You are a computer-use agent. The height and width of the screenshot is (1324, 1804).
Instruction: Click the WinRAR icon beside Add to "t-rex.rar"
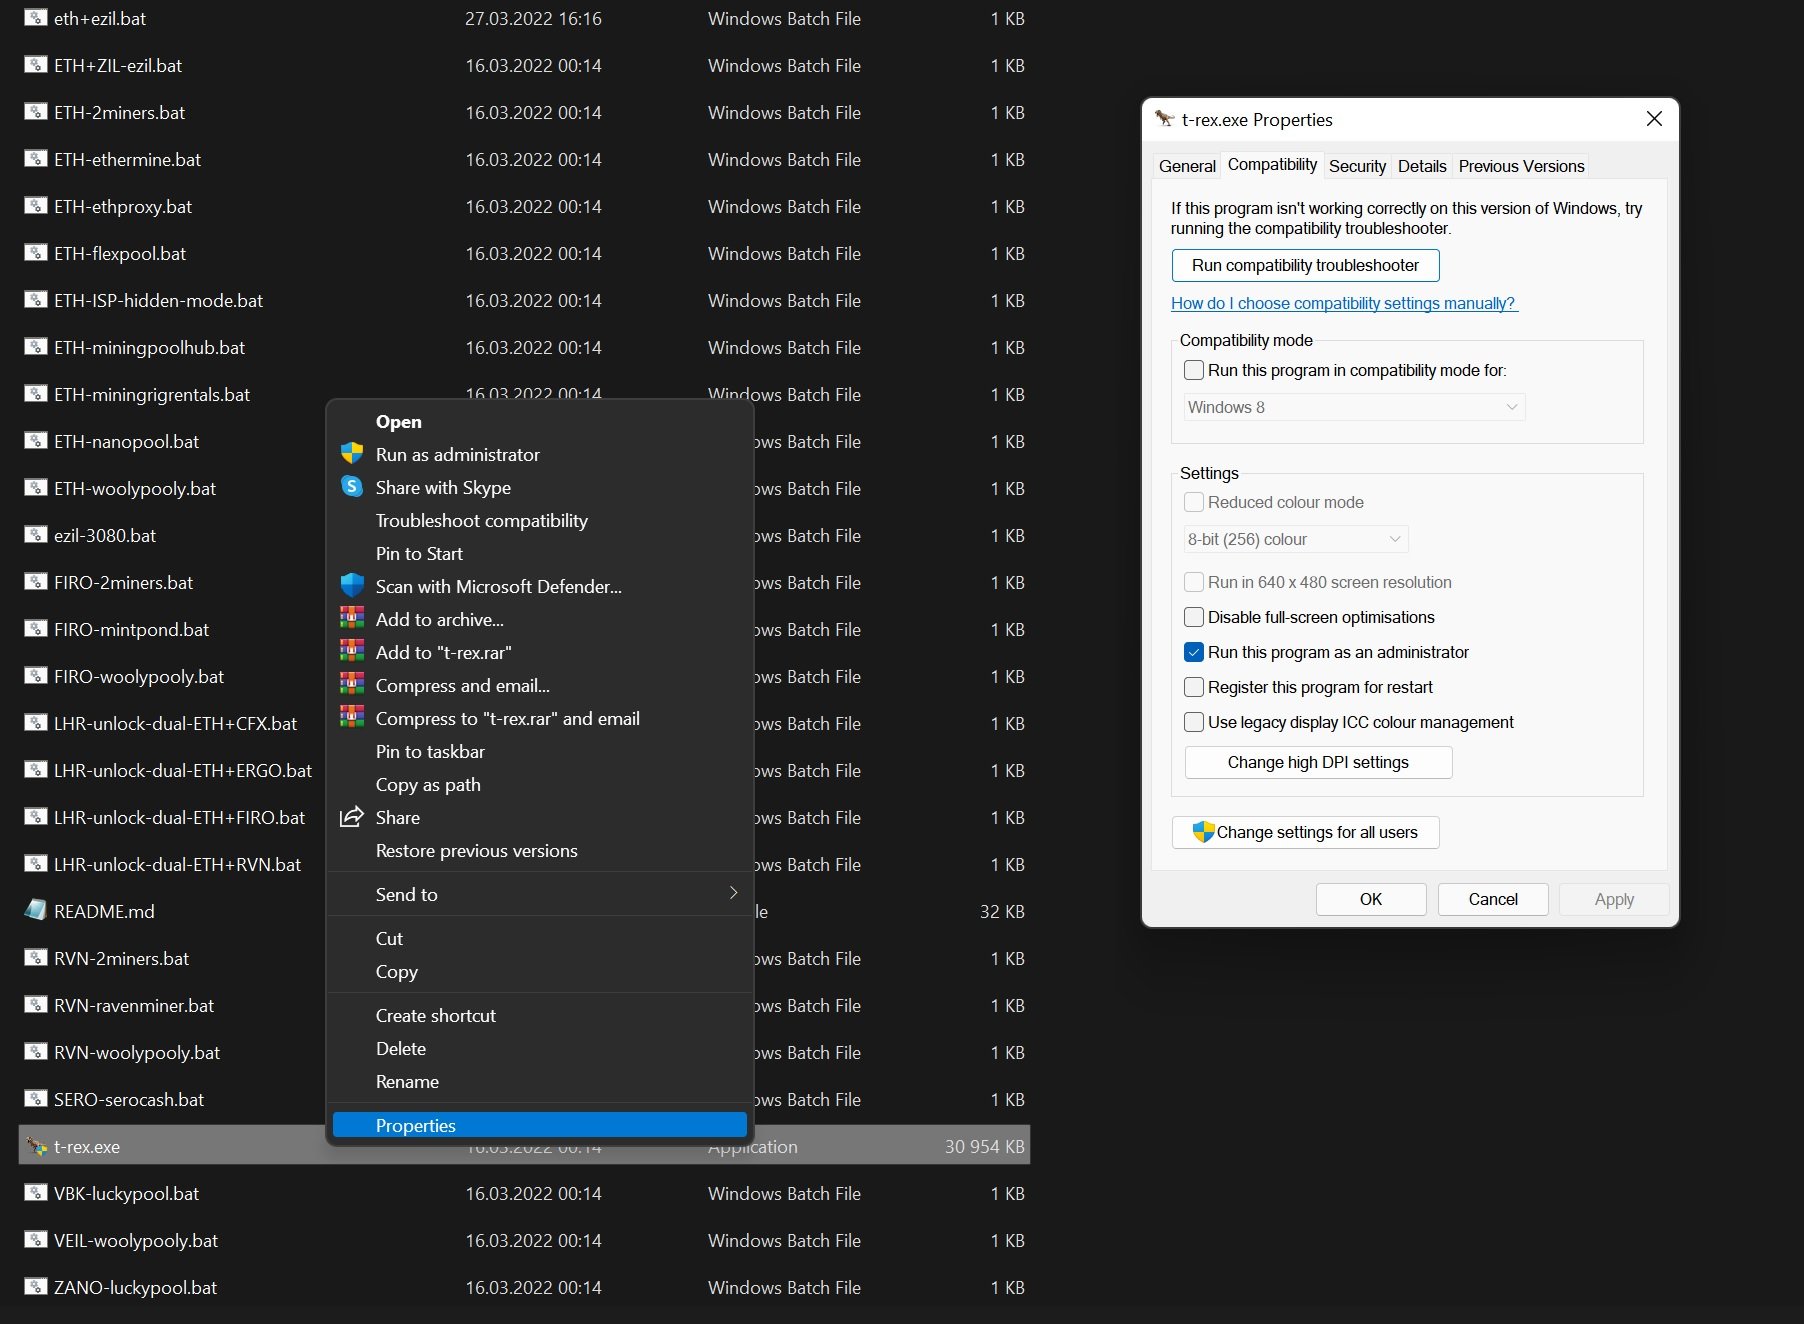coord(352,651)
